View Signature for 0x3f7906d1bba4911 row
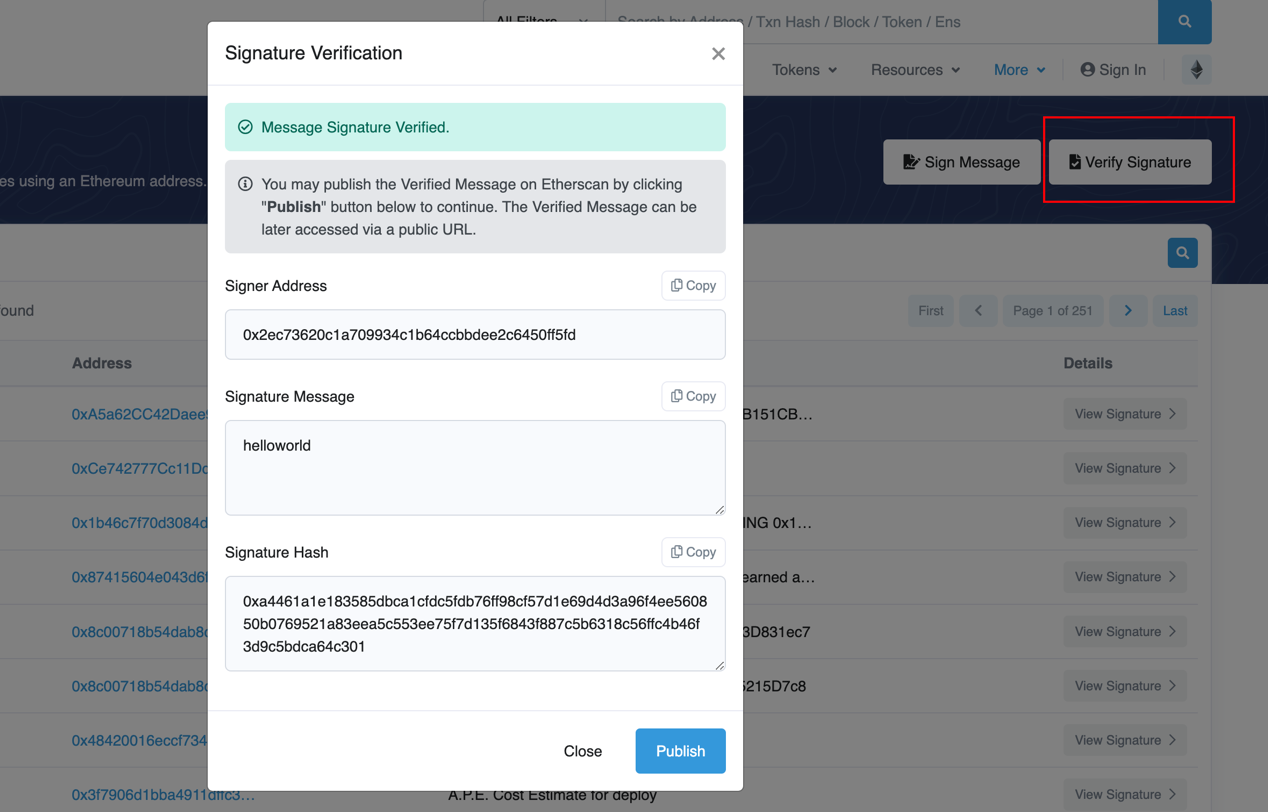This screenshot has width=1268, height=812. click(x=1125, y=795)
